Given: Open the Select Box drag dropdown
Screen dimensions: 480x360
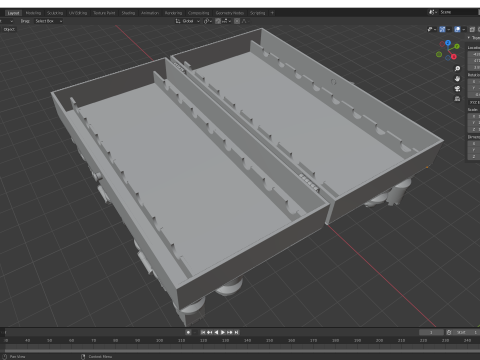Looking at the screenshot, I should [49, 21].
